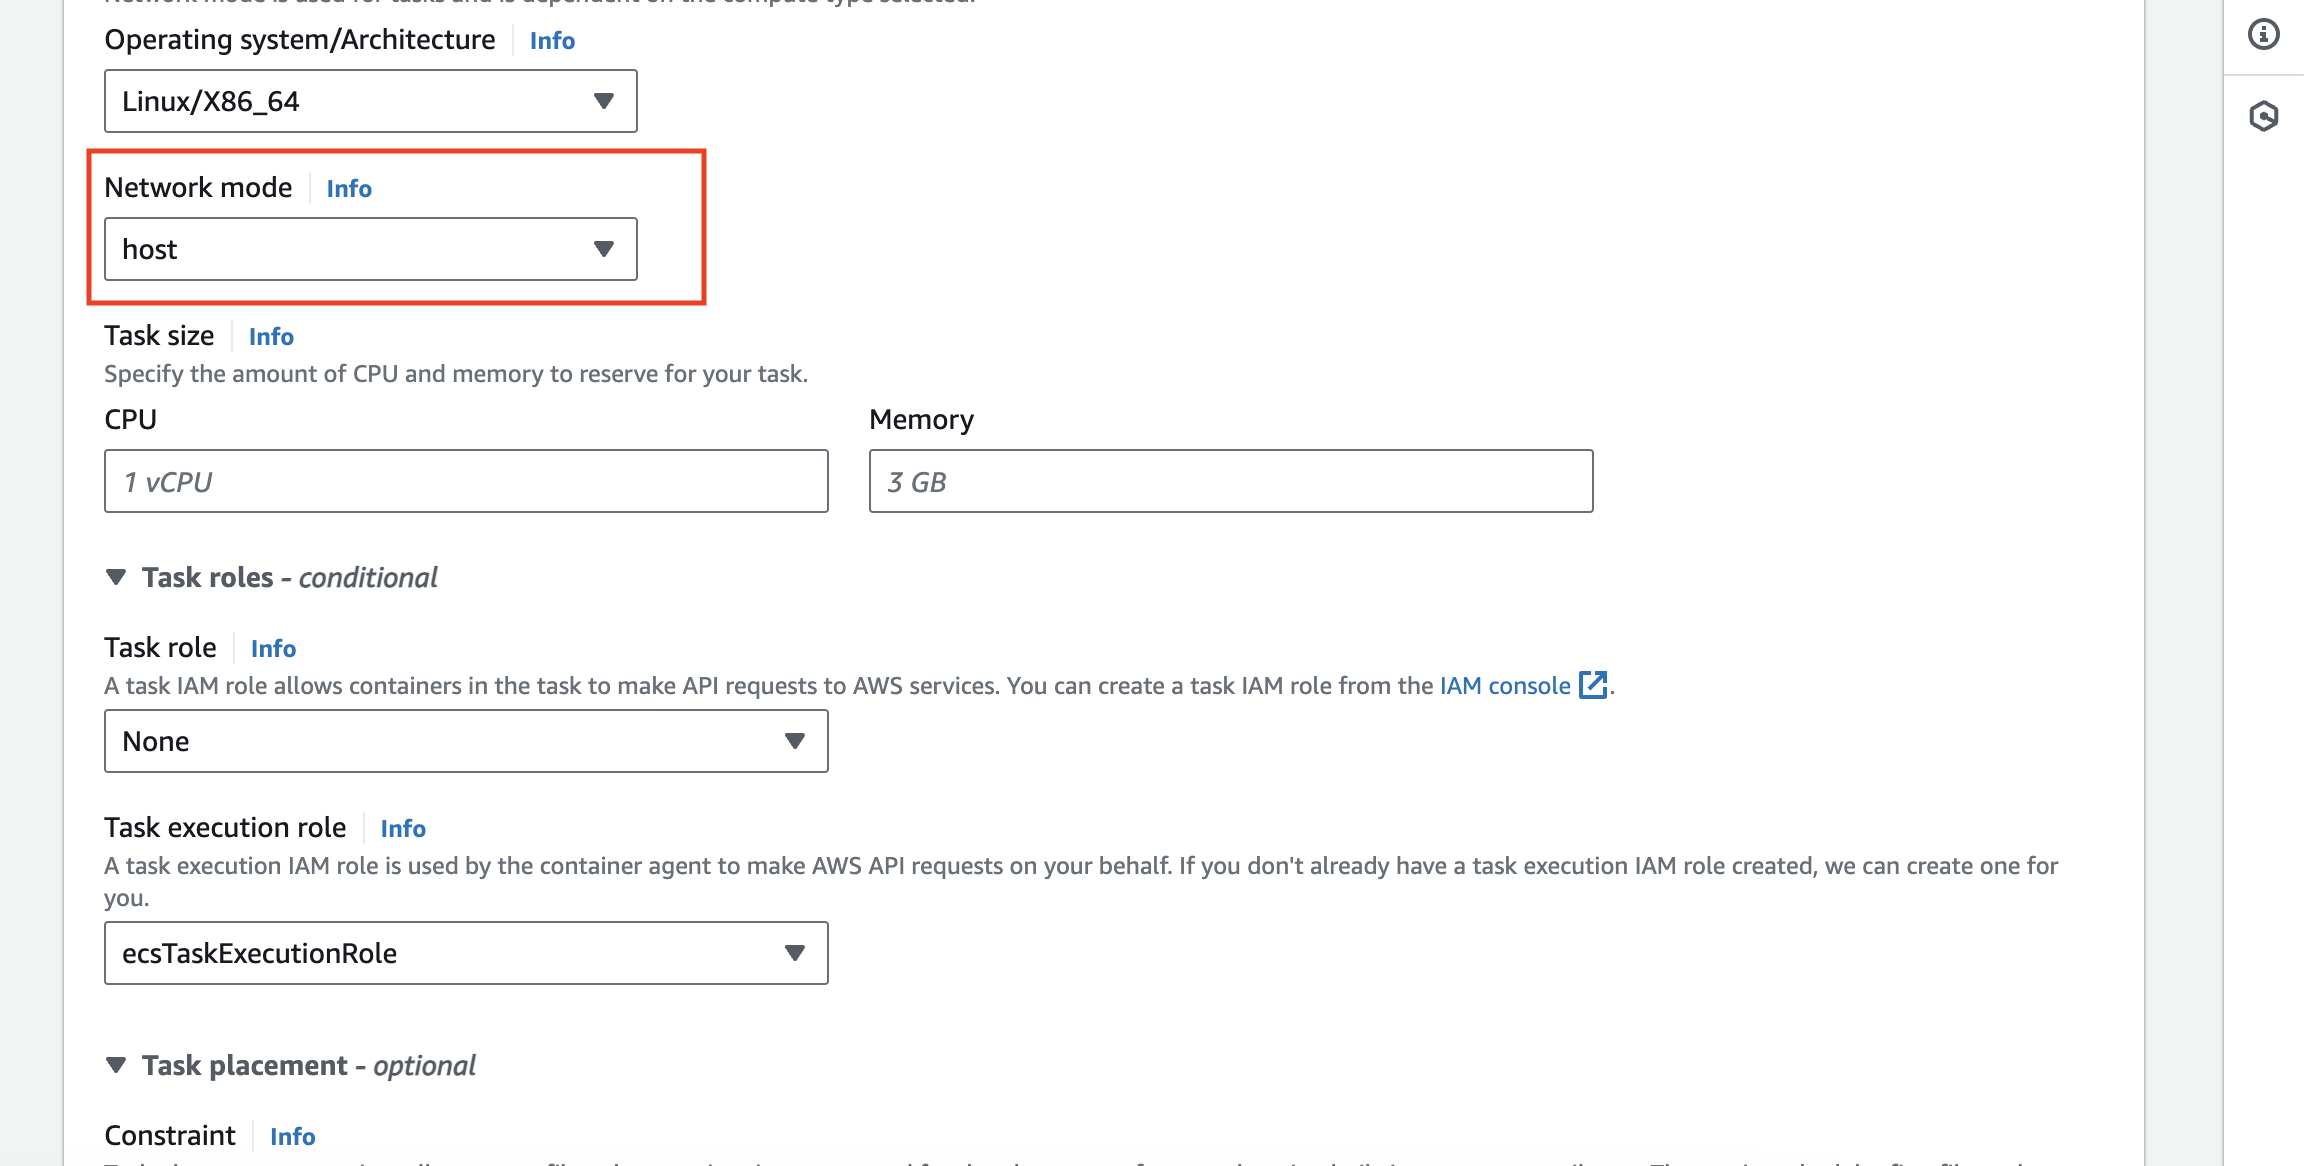Image resolution: width=2304 pixels, height=1166 pixels.
Task: Select the host option in Network mode
Action: [x=370, y=248]
